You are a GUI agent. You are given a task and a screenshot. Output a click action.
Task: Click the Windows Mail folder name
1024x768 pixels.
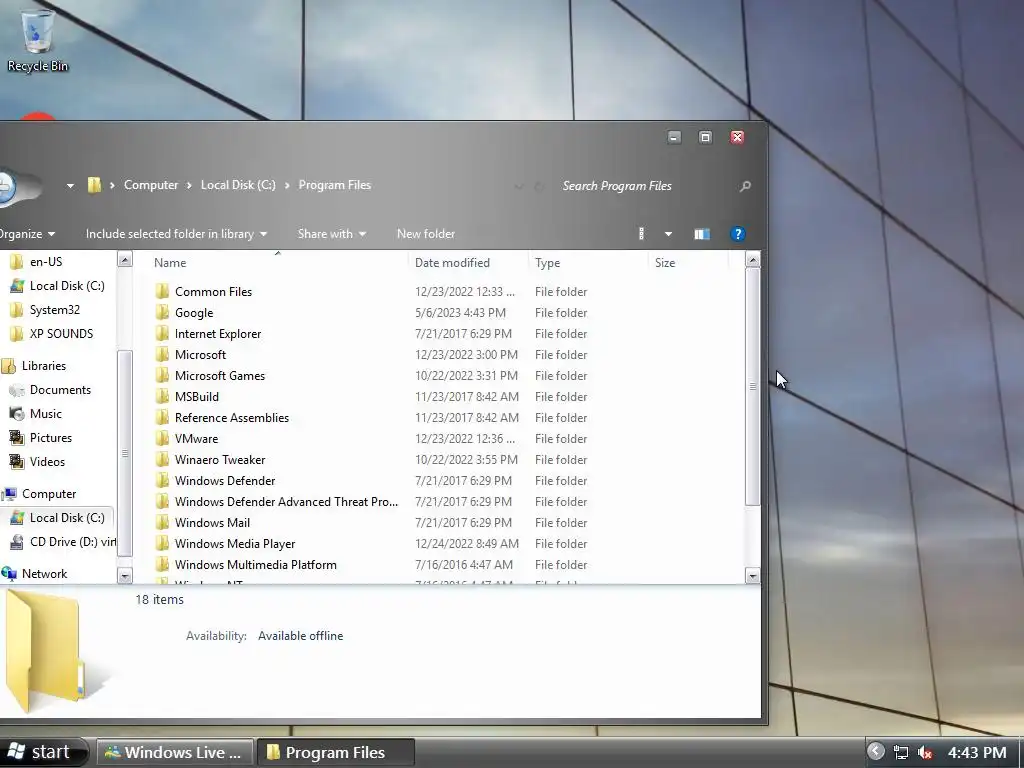212,522
